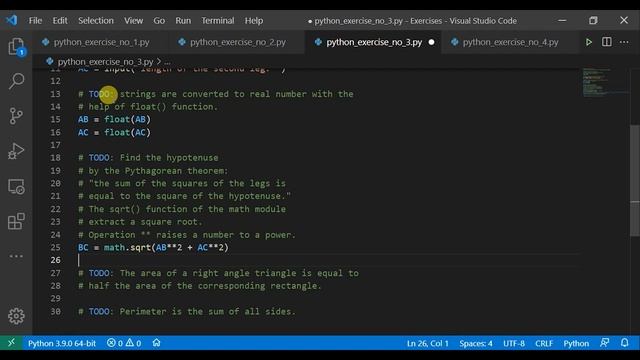Change indentation via Spaces: 4
Screen dimensions: 640x360
pos(476,343)
